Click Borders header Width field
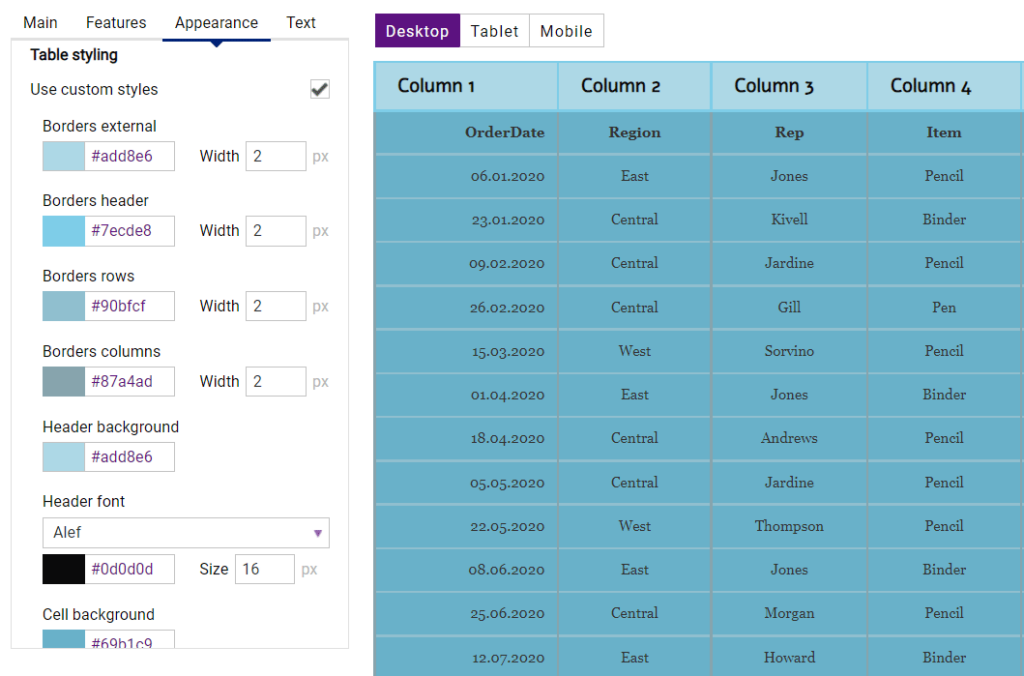The image size is (1024, 676). [x=276, y=231]
